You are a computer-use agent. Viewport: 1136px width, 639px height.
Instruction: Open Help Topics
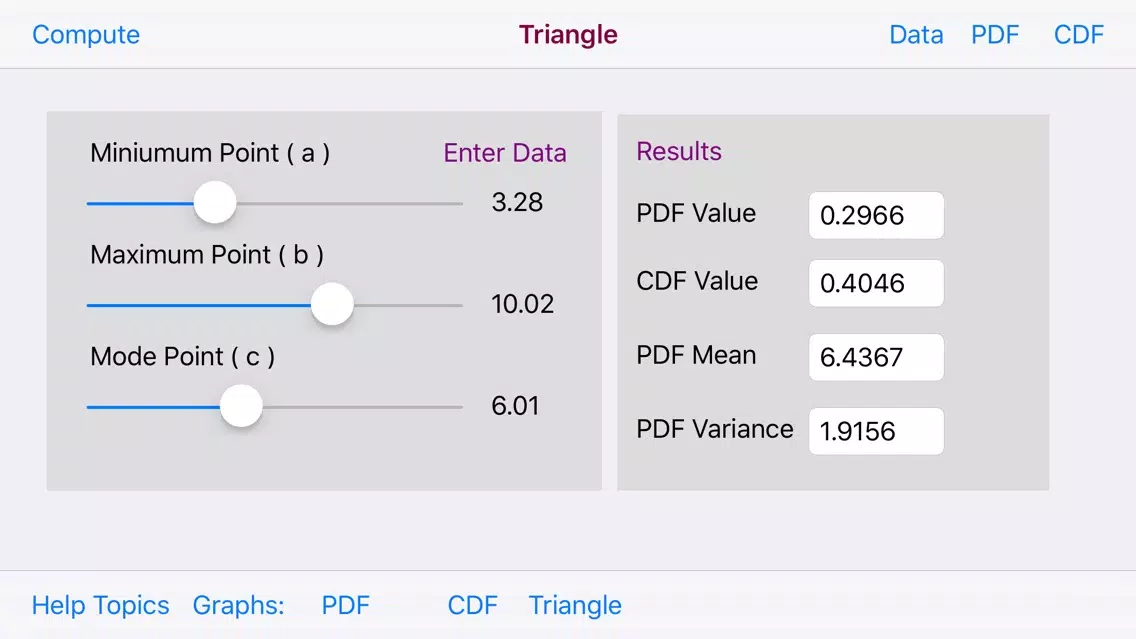click(100, 605)
